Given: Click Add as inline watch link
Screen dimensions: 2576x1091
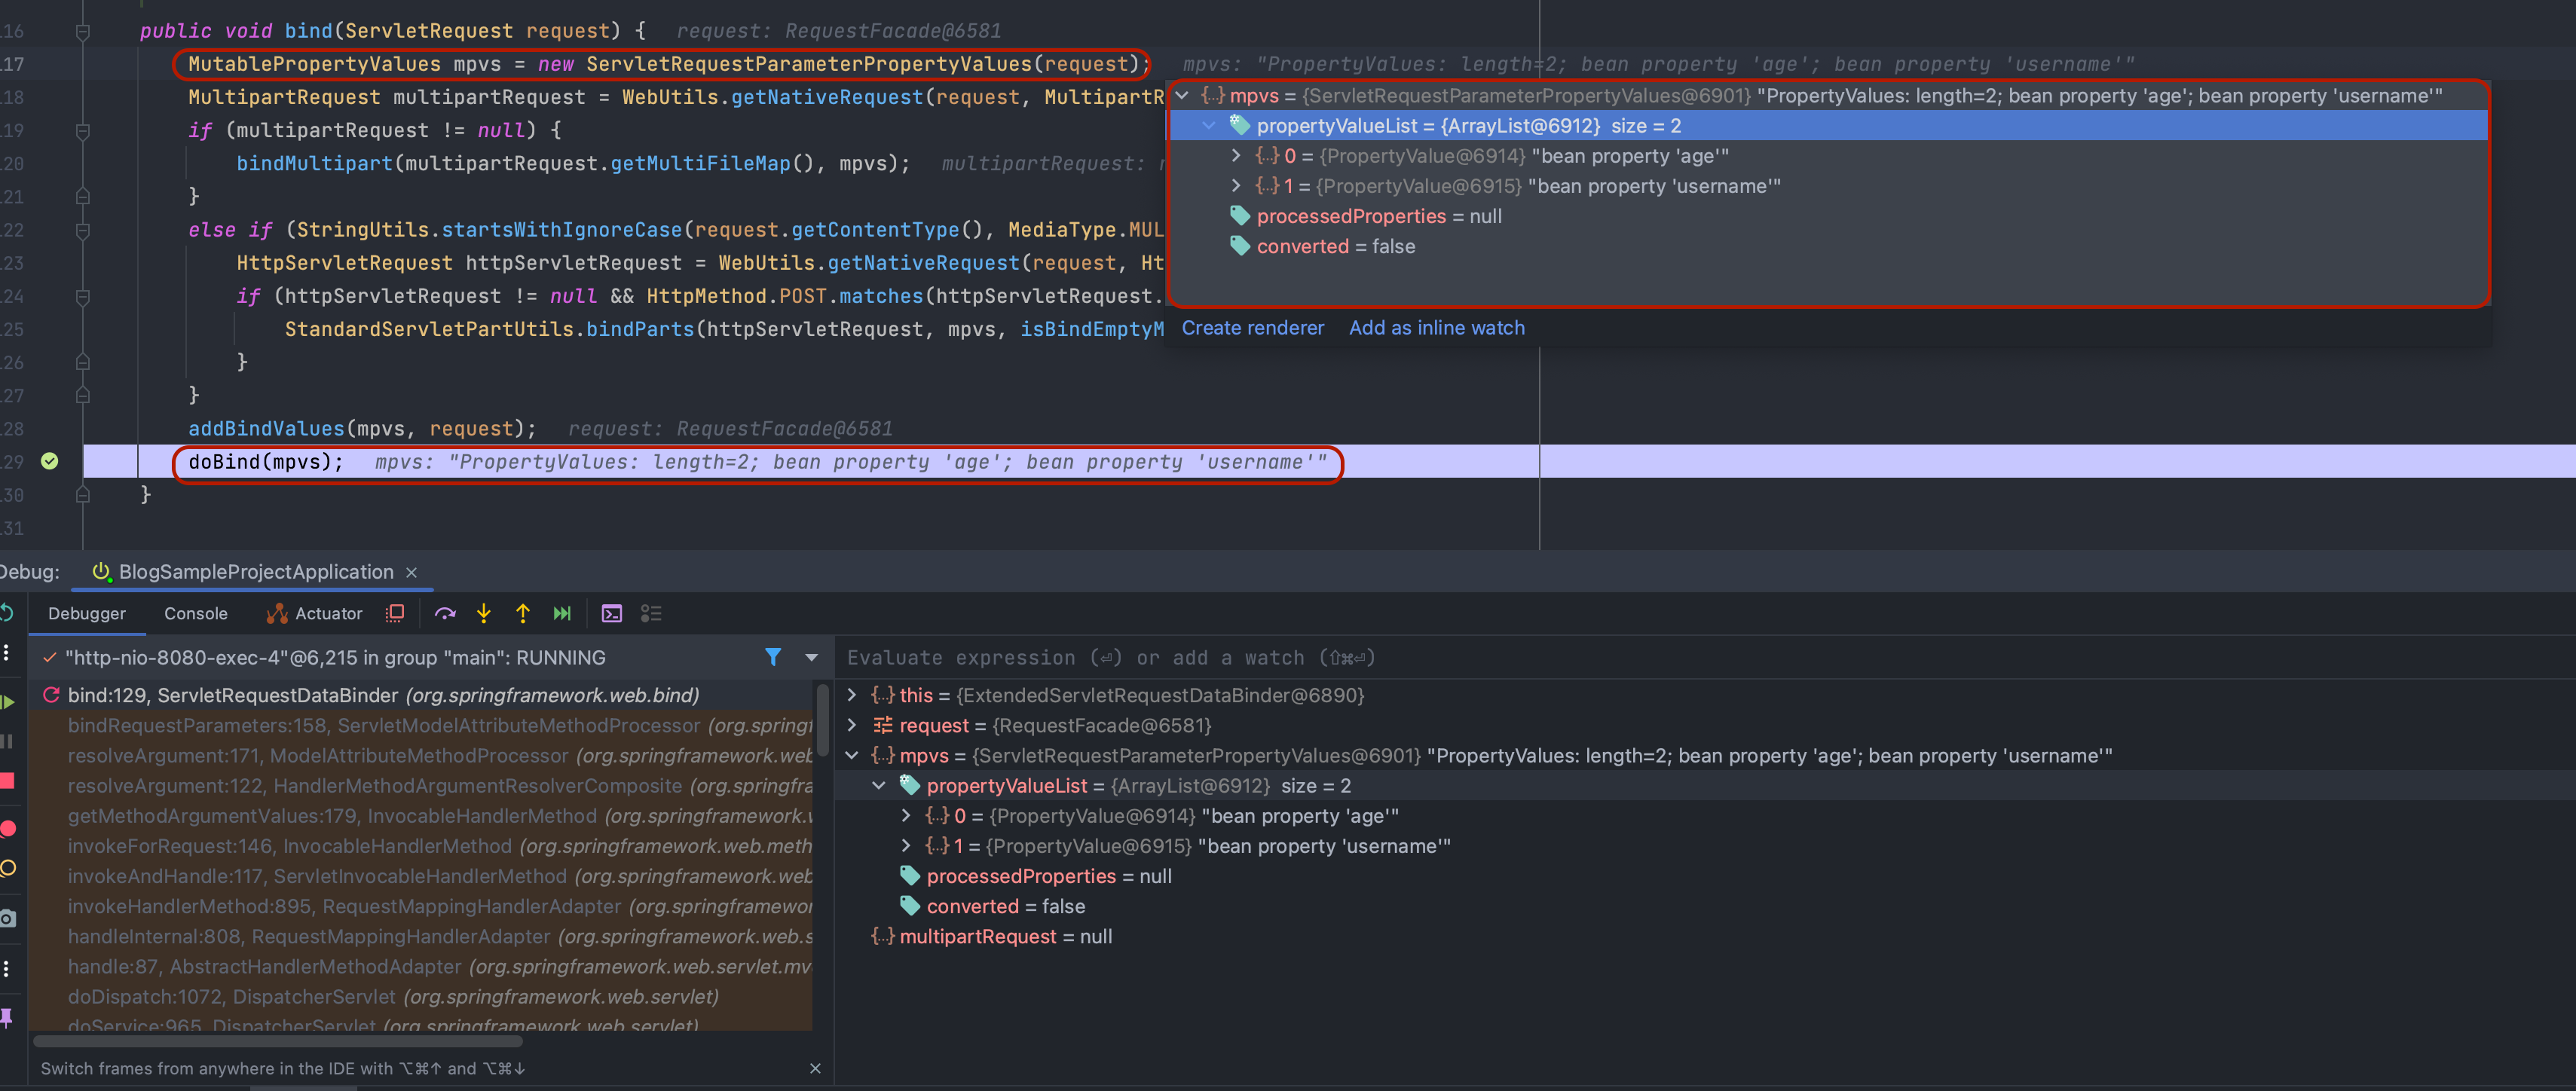Looking at the screenshot, I should coord(1436,328).
